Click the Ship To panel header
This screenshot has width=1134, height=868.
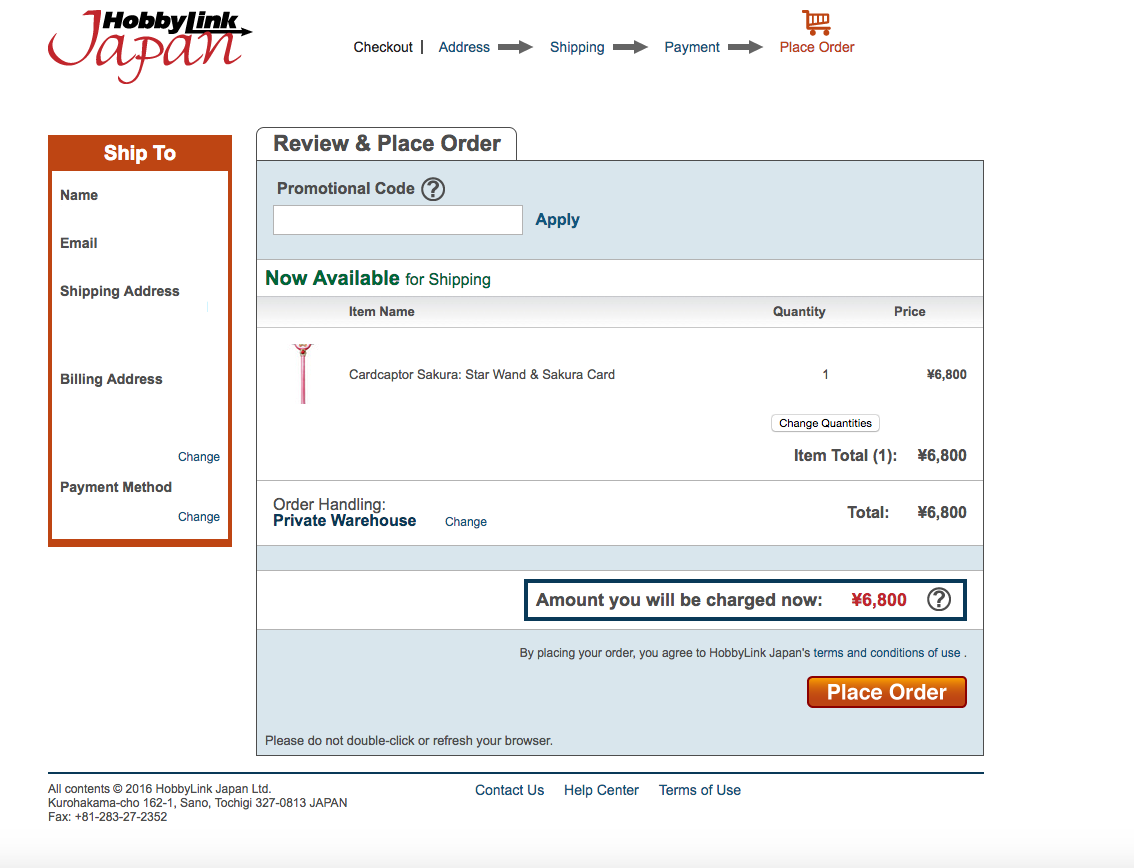tap(140, 153)
